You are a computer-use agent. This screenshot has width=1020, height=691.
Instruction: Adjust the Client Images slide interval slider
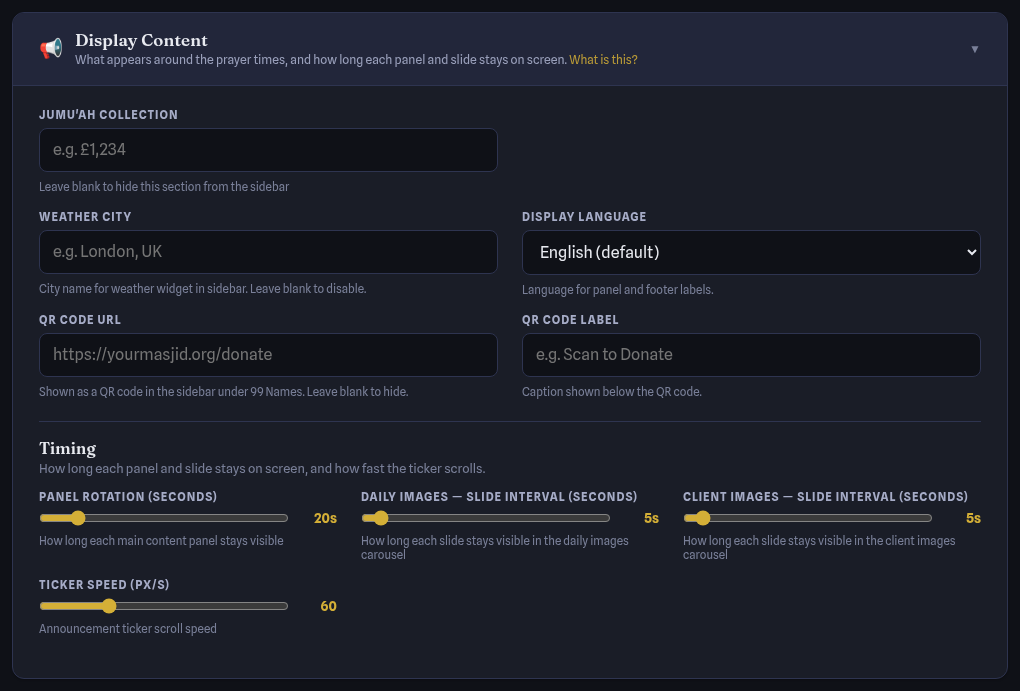807,518
